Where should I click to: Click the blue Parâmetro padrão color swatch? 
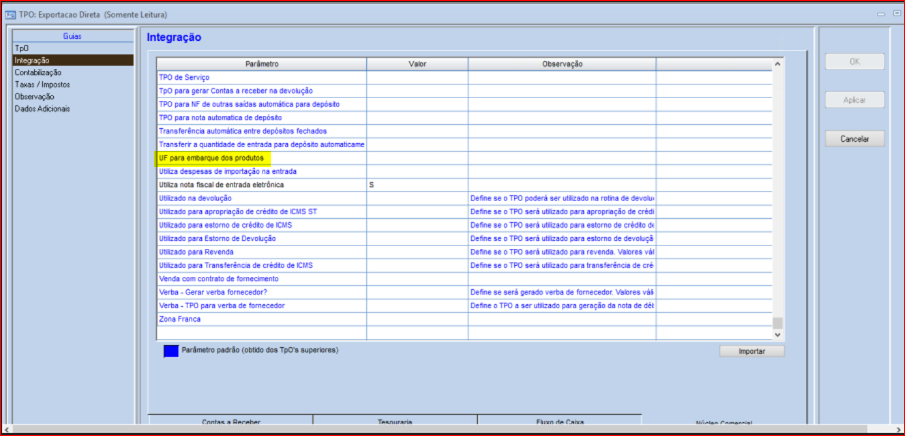click(171, 350)
